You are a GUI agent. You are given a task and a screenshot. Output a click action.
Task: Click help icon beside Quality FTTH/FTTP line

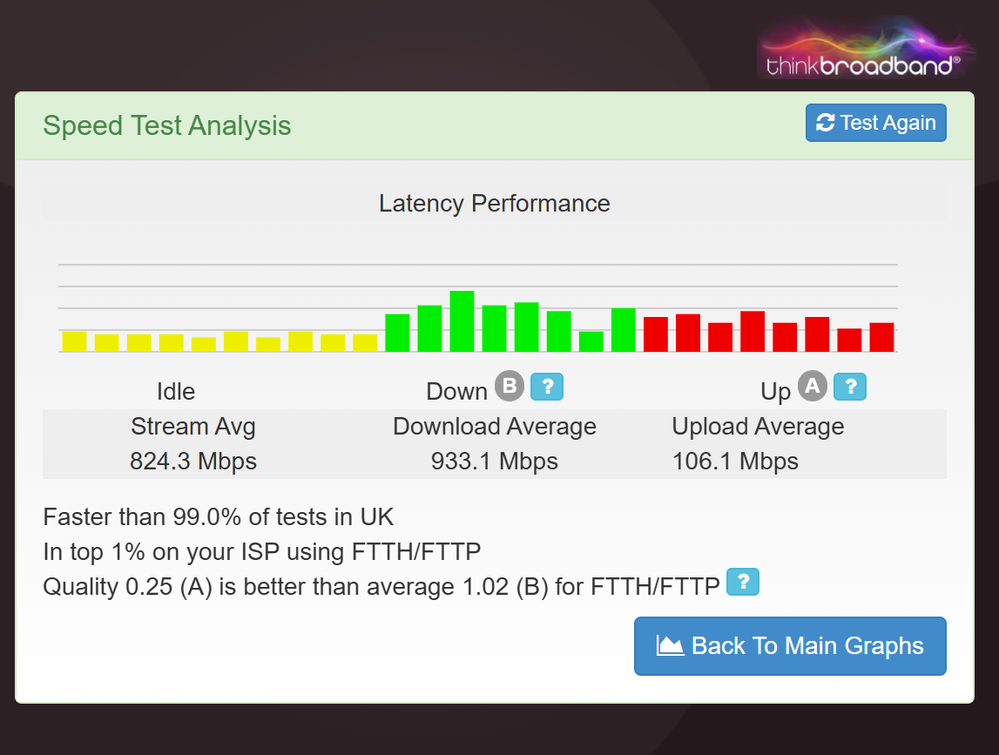(x=742, y=582)
